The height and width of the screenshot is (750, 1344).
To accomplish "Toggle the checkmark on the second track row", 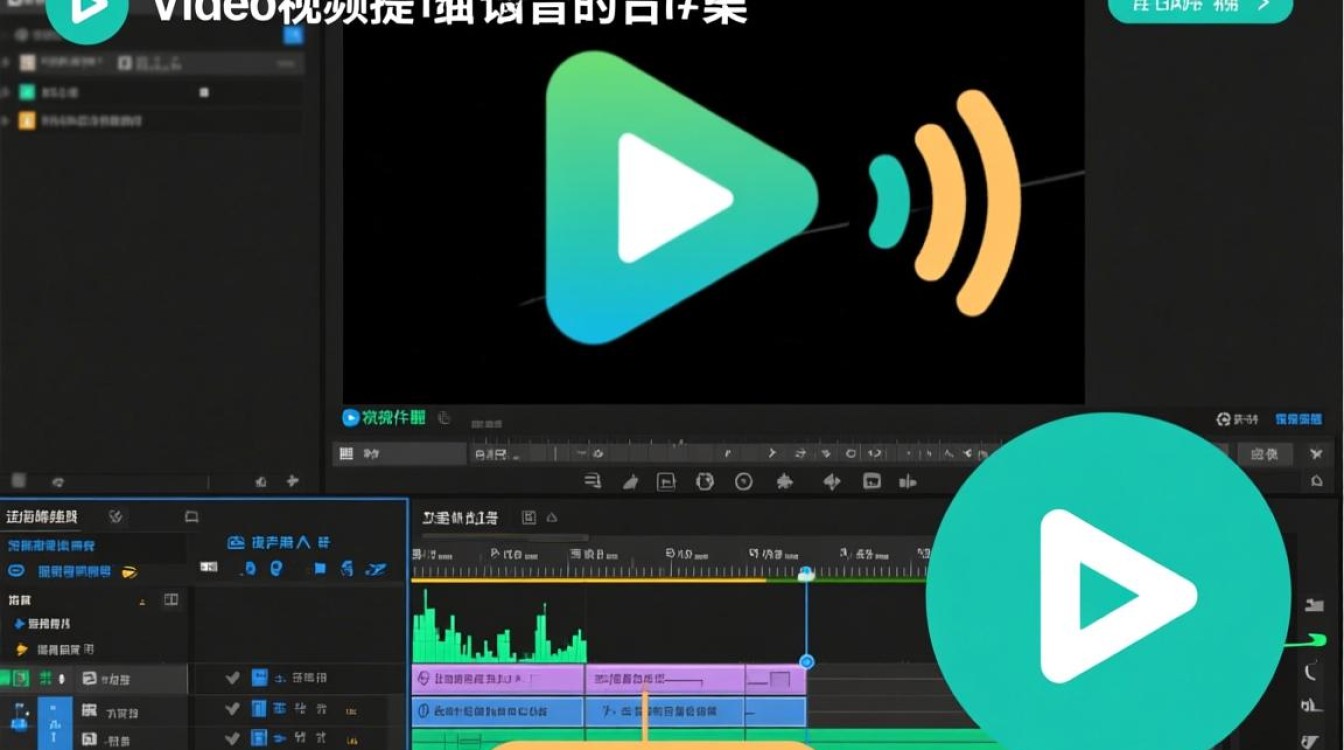I will coord(232,709).
